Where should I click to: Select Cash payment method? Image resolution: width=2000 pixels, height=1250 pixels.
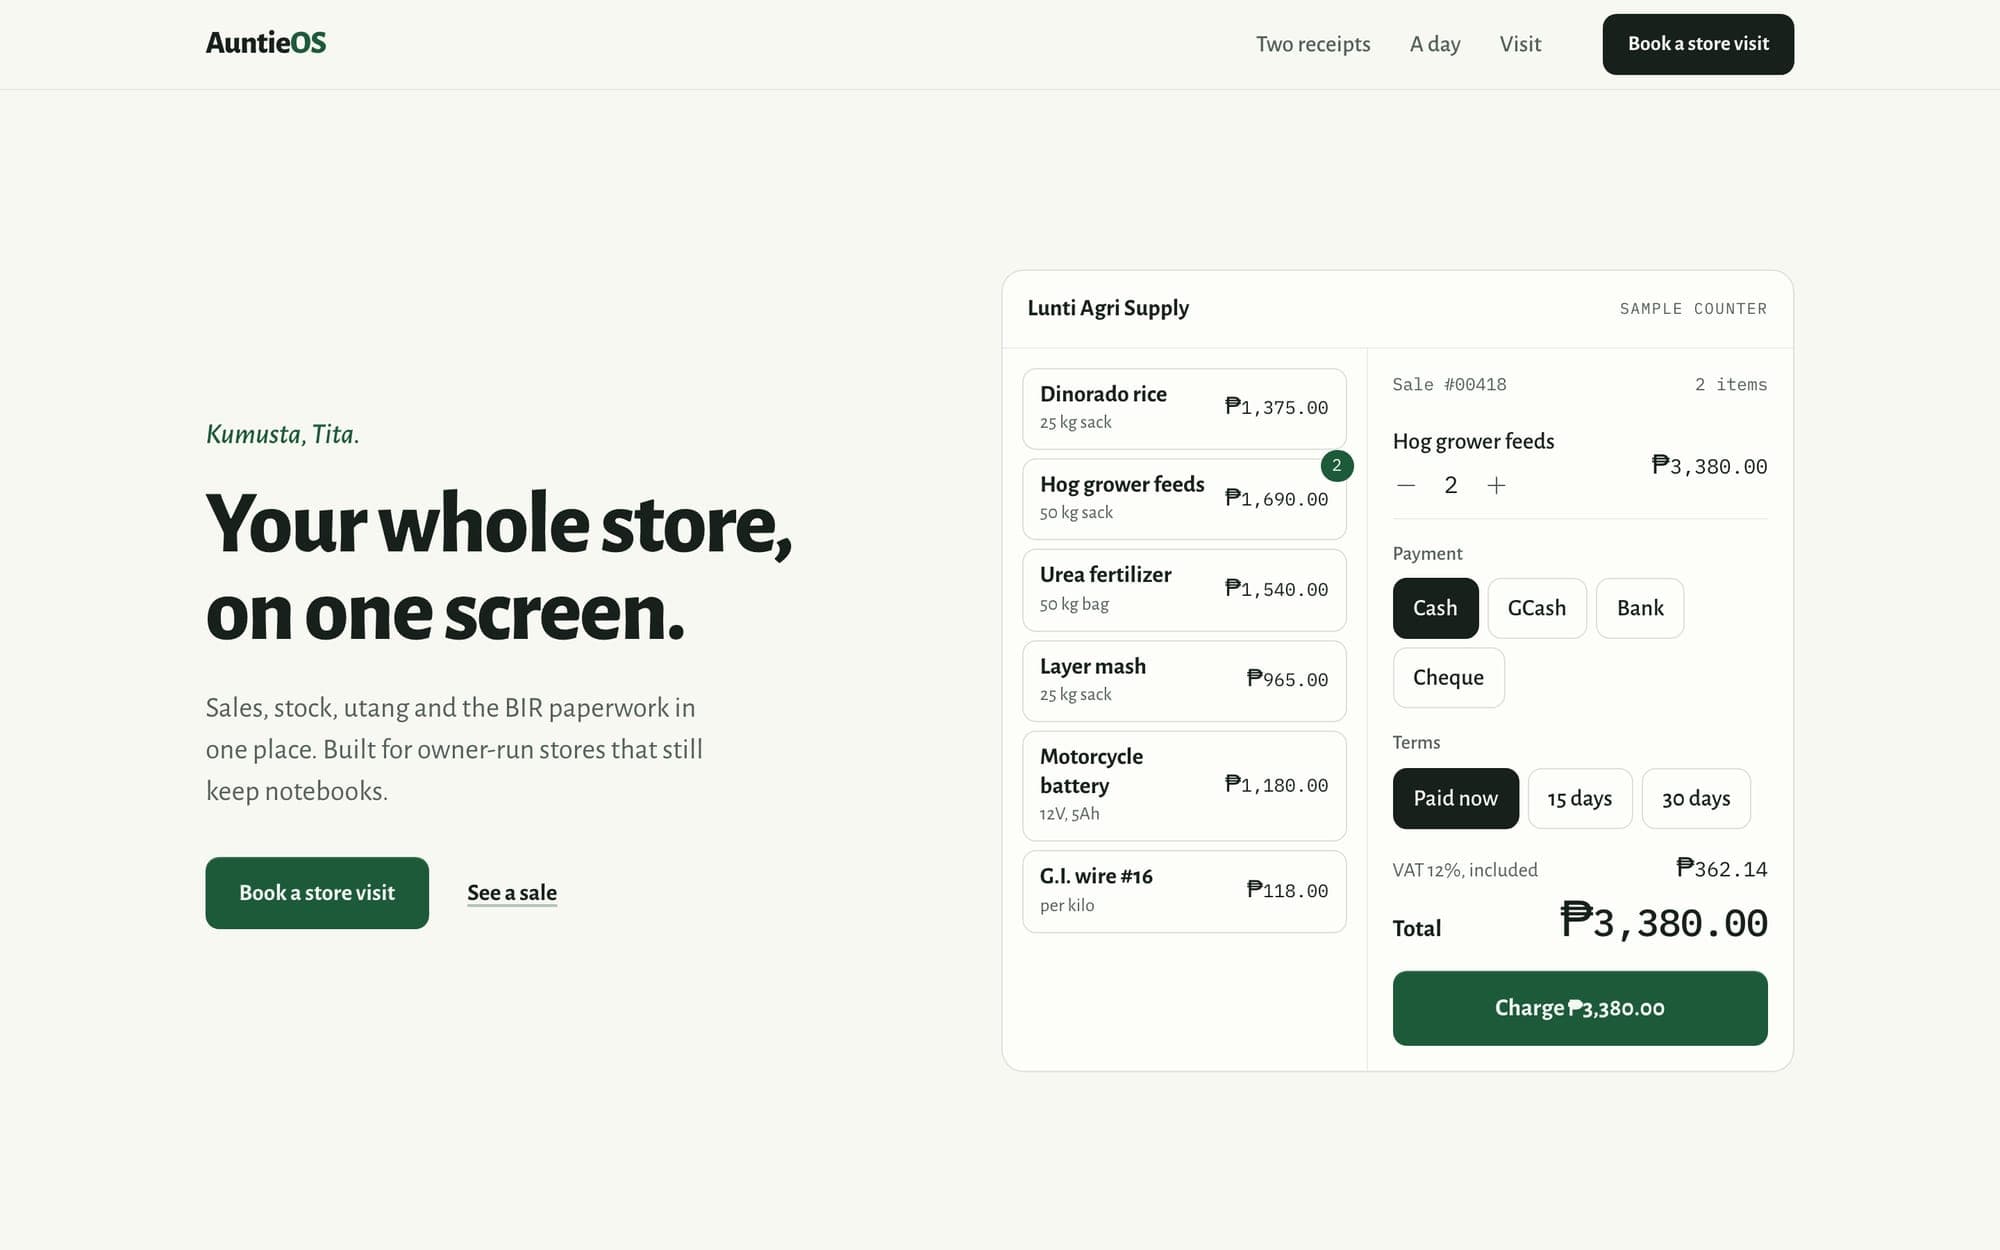1435,608
